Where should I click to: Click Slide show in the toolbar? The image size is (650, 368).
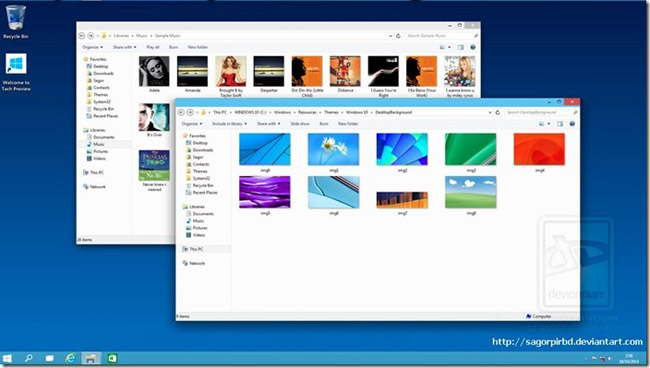point(300,124)
